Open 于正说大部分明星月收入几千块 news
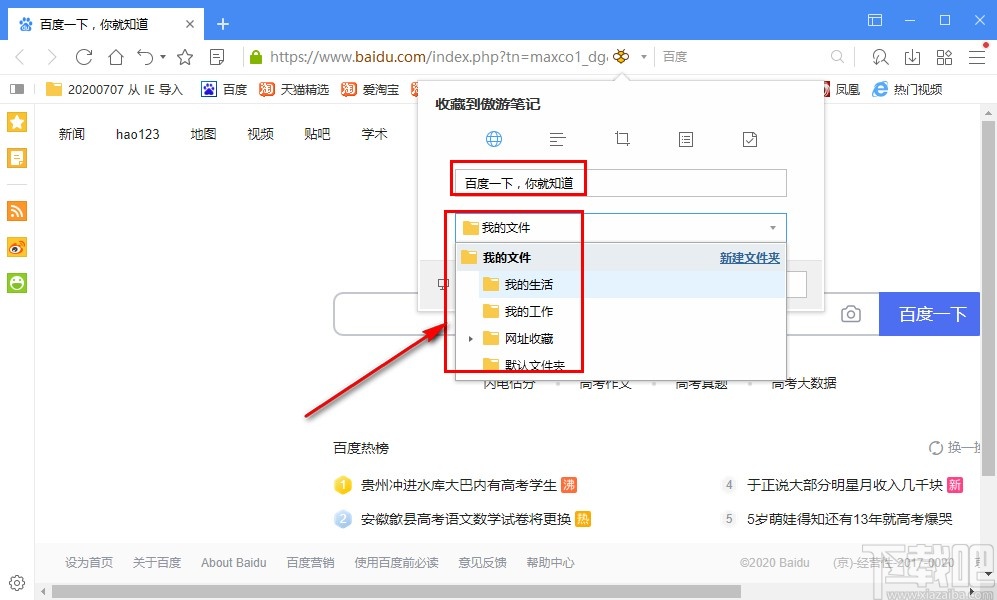The width and height of the screenshot is (997, 600). [844, 486]
